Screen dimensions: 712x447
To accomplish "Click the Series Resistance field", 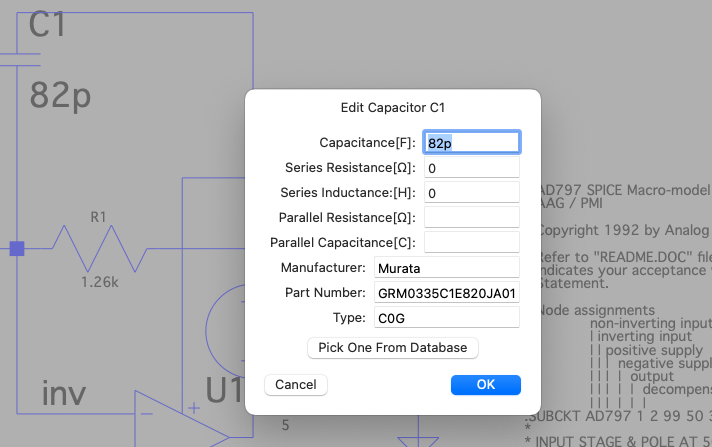I will click(x=472, y=168).
